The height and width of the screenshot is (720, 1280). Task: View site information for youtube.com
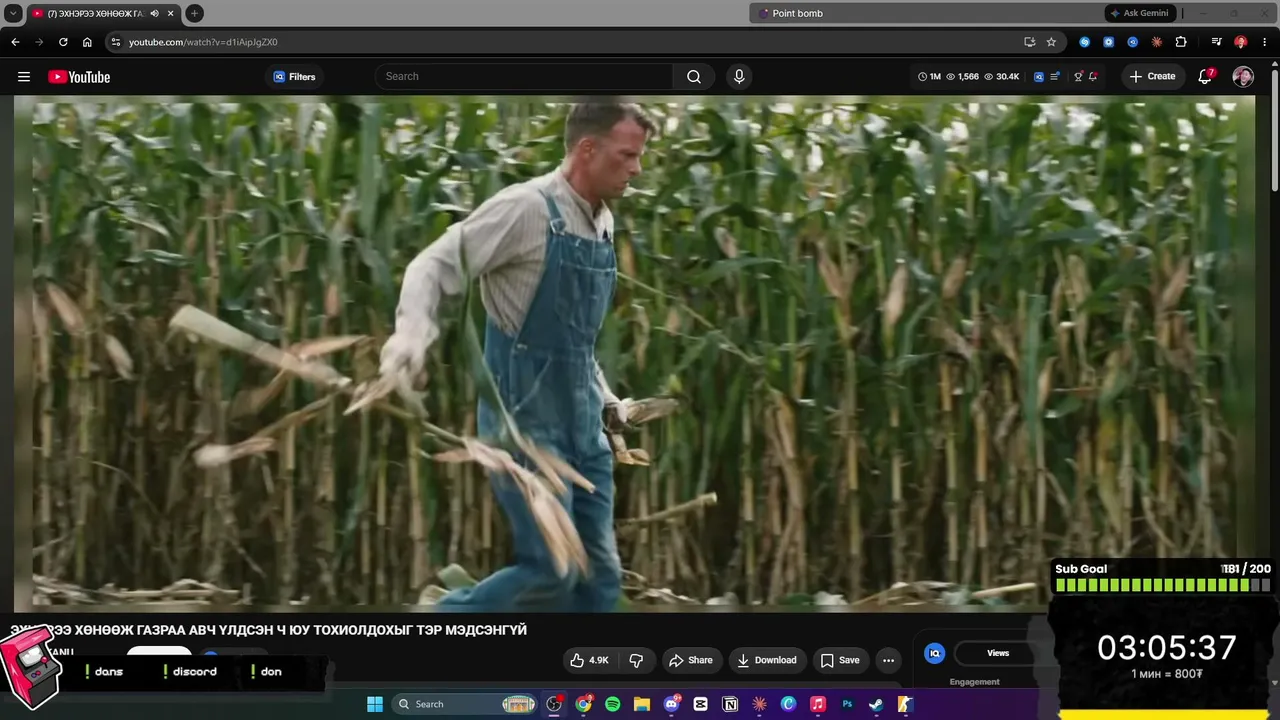coord(115,42)
